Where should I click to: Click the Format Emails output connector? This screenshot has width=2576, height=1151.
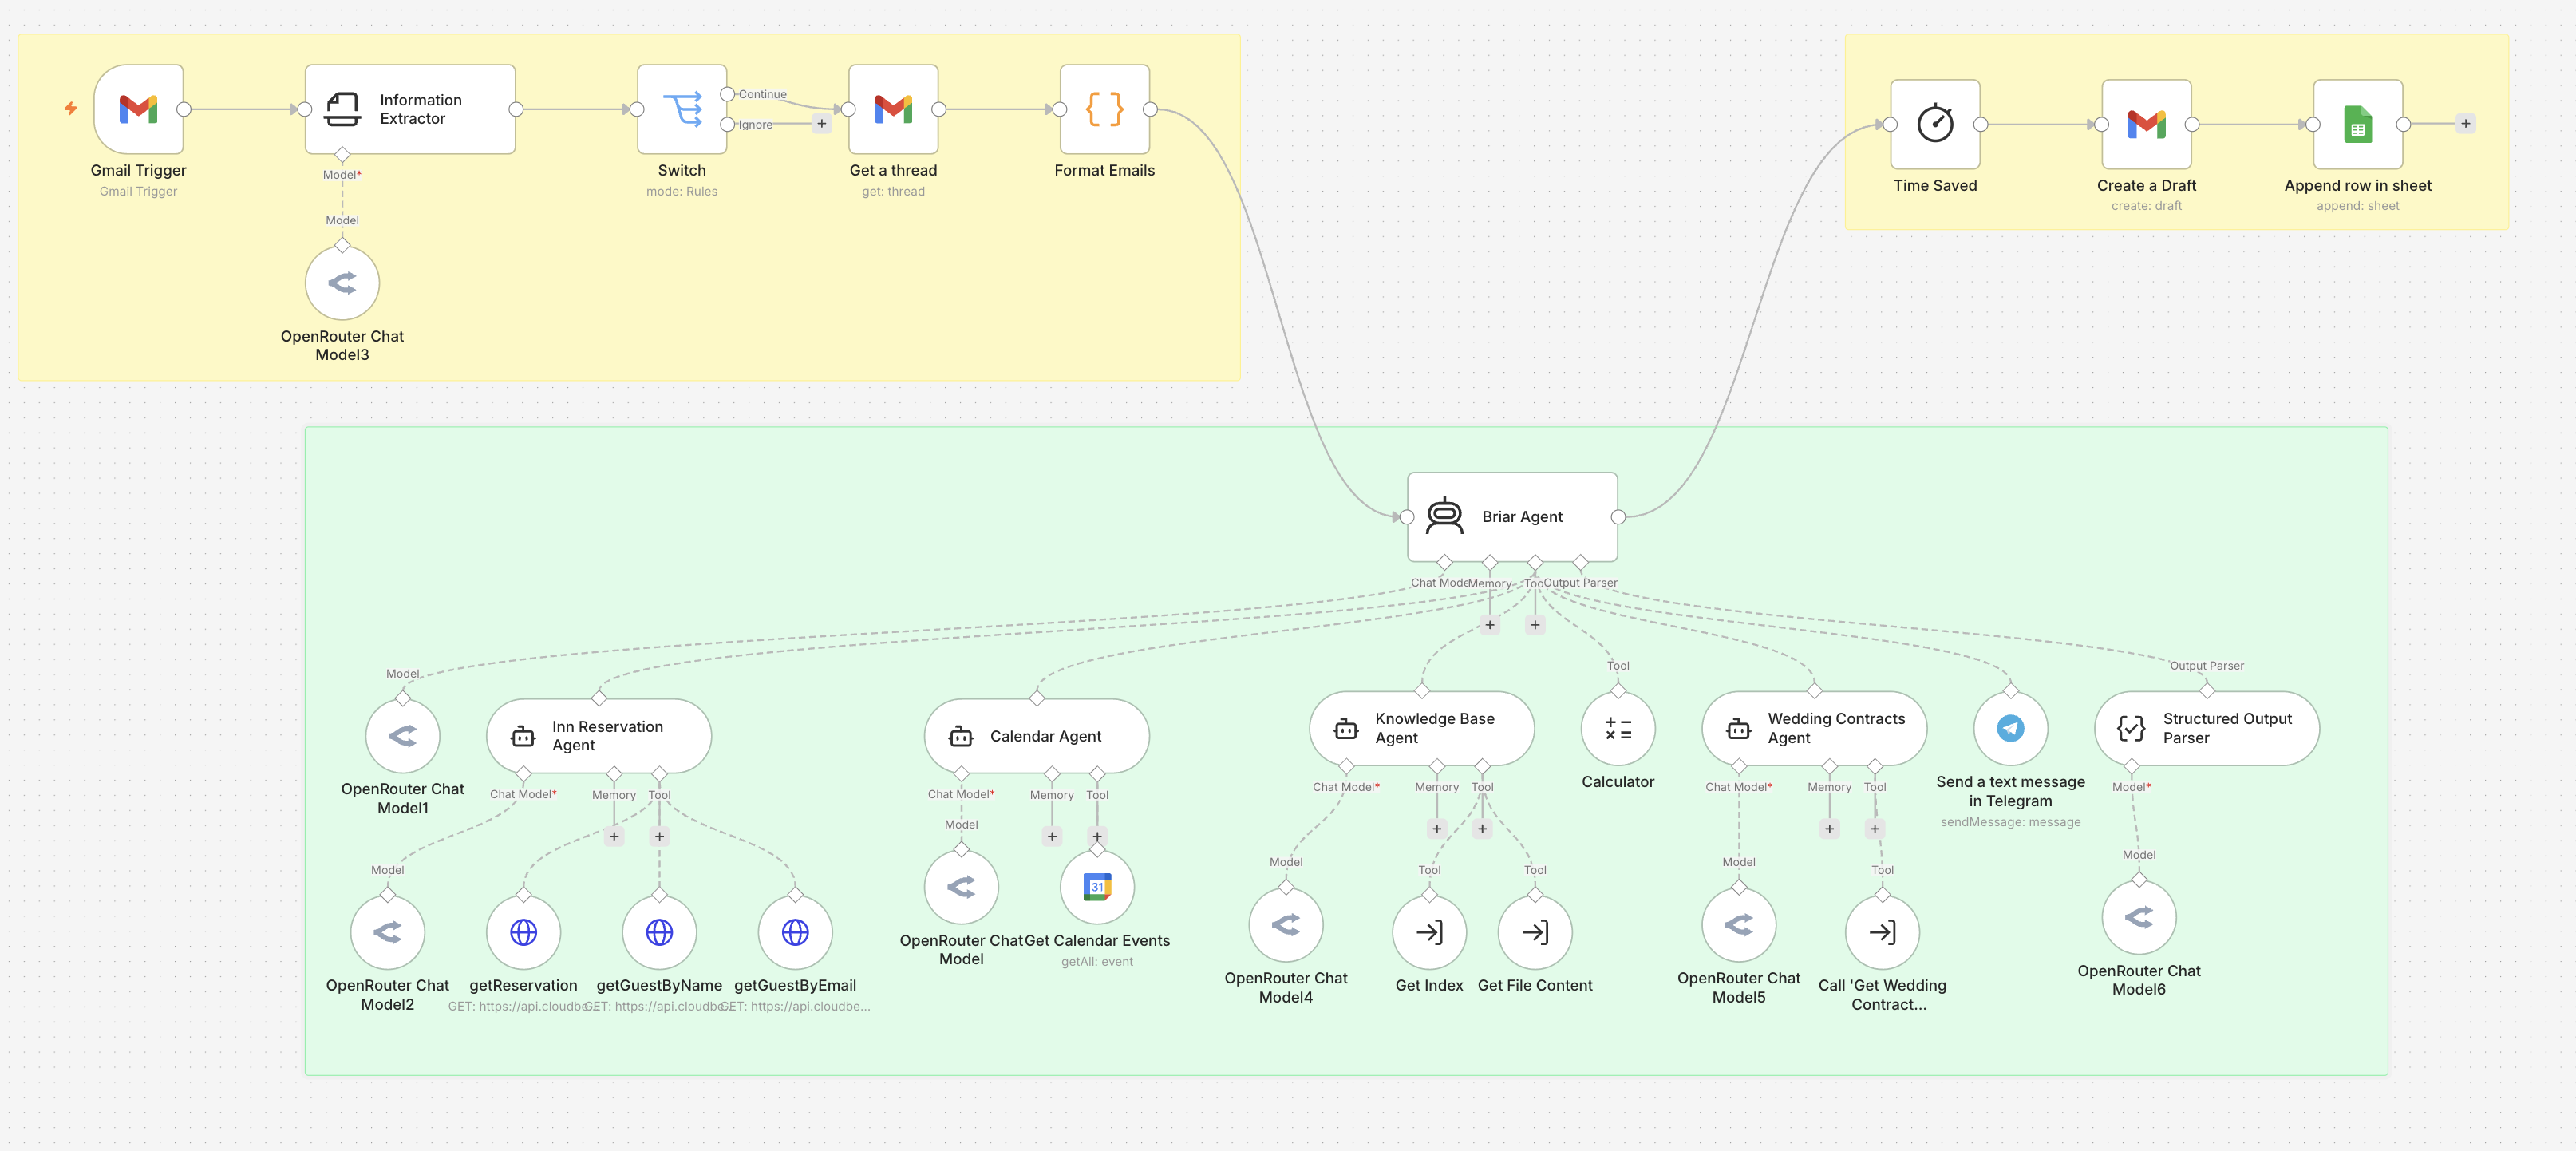[x=1150, y=109]
